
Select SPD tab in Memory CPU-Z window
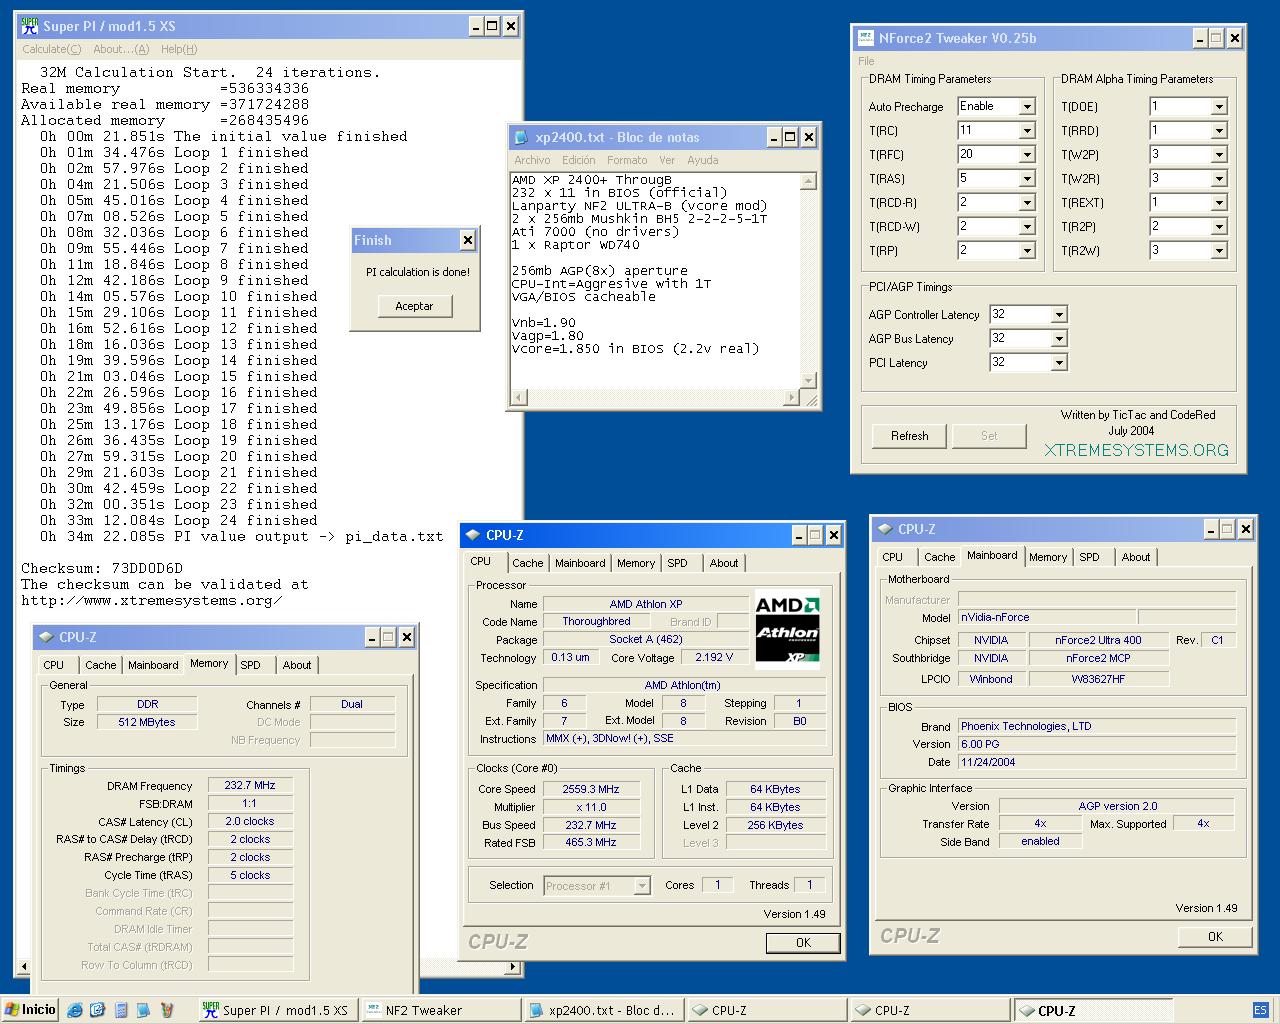(x=251, y=665)
